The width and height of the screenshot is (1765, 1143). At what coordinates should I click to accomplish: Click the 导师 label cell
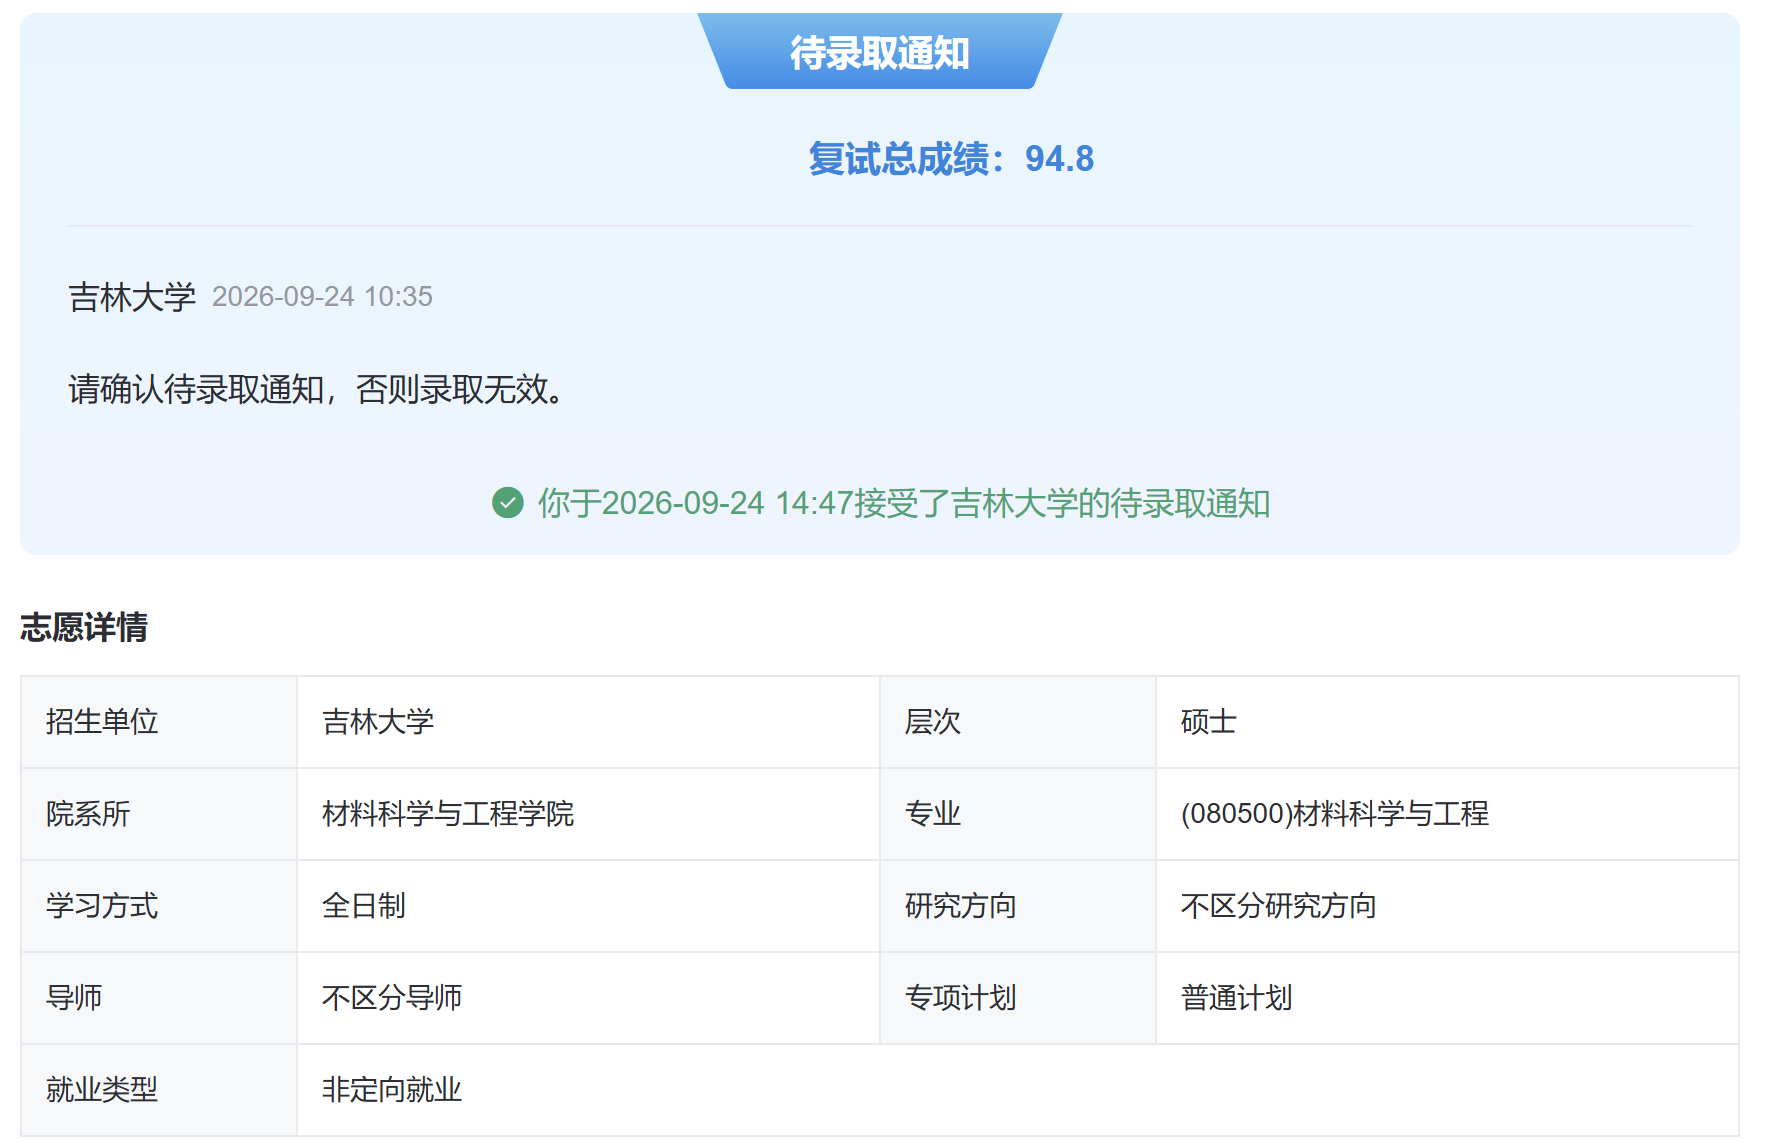point(159,998)
